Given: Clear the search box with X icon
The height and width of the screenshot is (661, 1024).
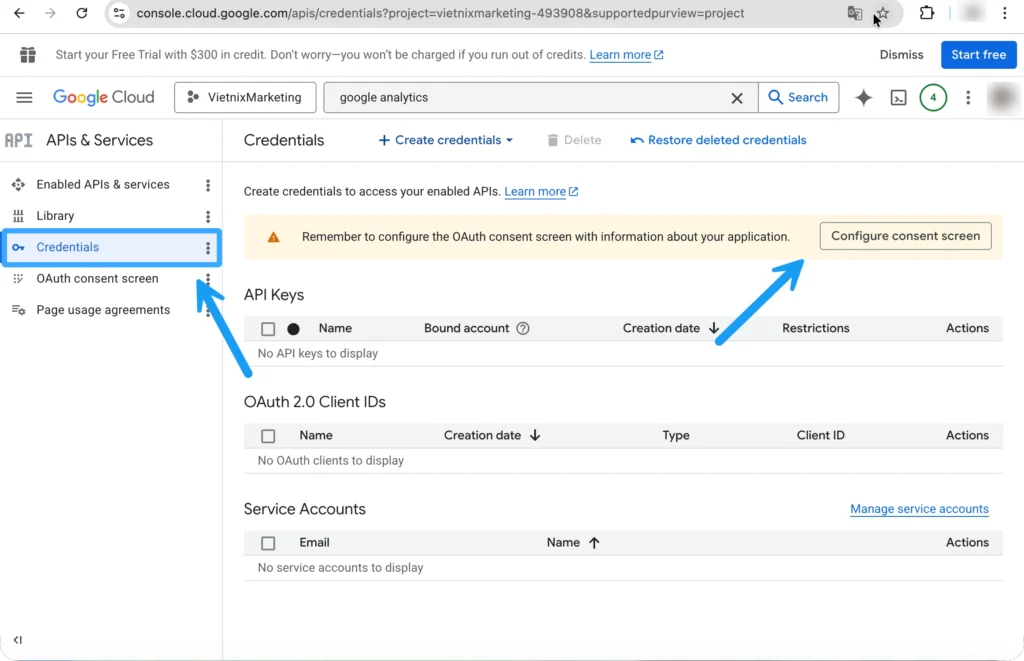Looking at the screenshot, I should coord(737,98).
